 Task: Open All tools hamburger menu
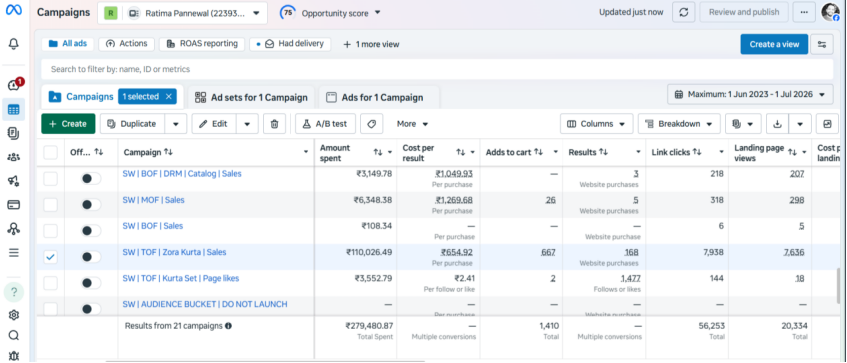click(14, 252)
